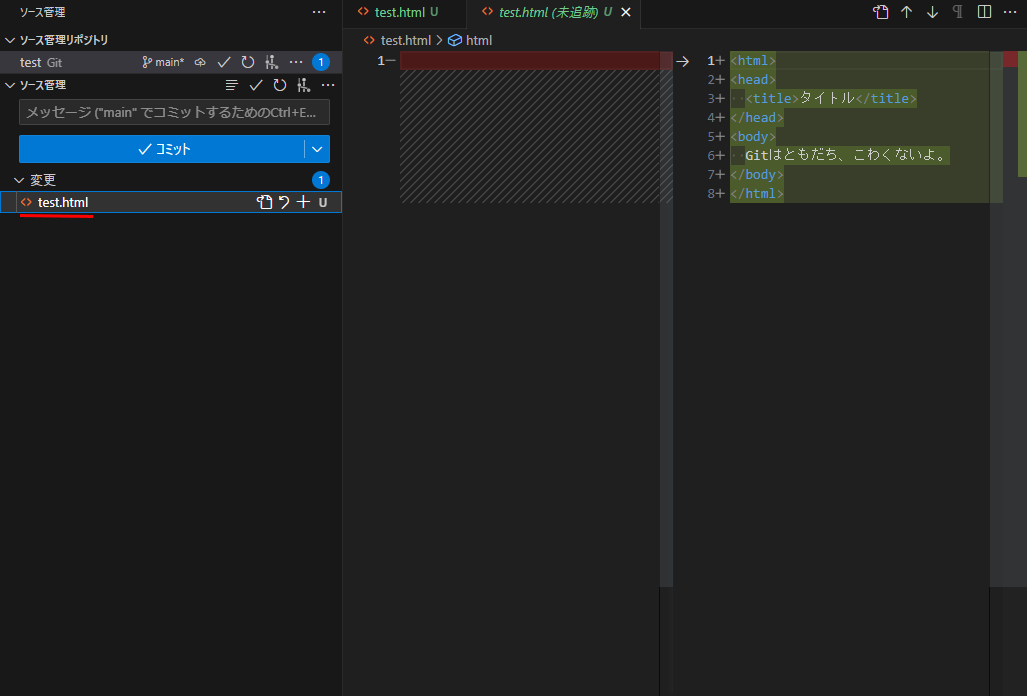
Task: Toggle the tree/list view icon in the ソース管理 section header
Action: [x=231, y=85]
